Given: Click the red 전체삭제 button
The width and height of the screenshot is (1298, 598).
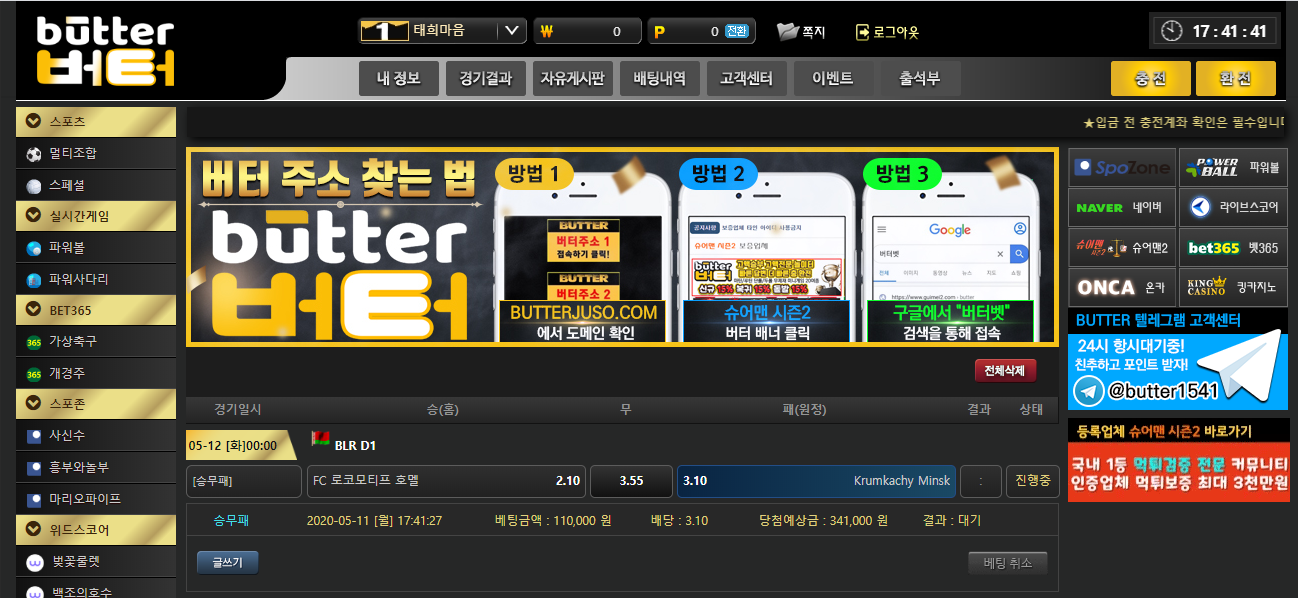Looking at the screenshot, I should coord(1005,370).
